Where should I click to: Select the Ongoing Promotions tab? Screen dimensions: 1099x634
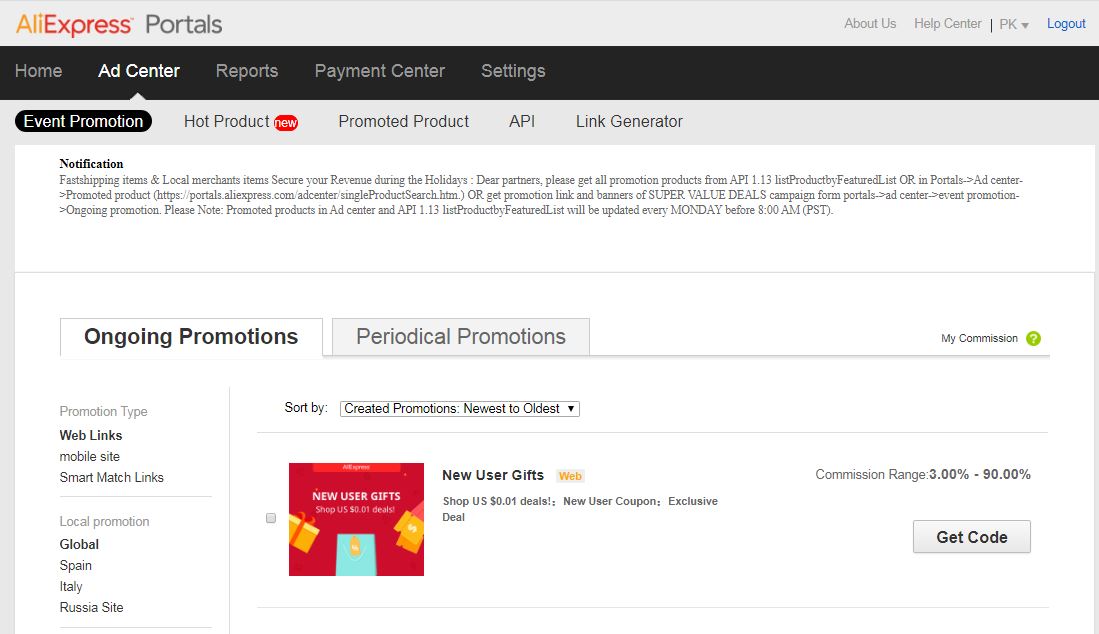pos(191,337)
